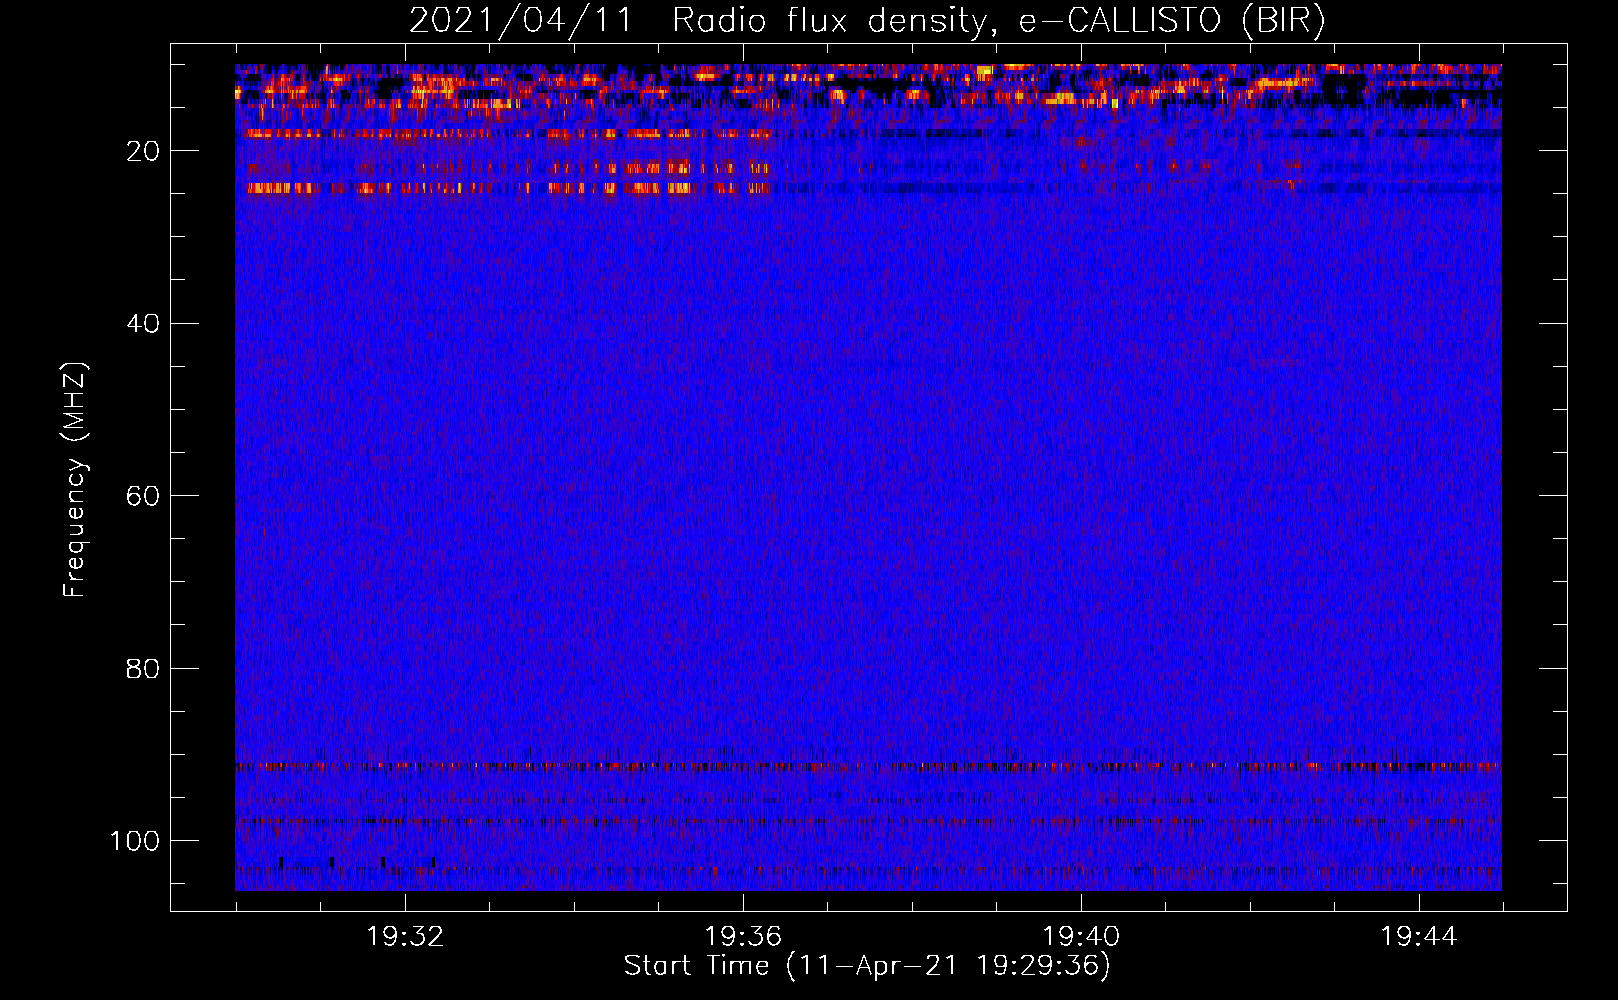Click the 100 frequency tick label
Screen dimensions: 1618x1000
[x=135, y=841]
